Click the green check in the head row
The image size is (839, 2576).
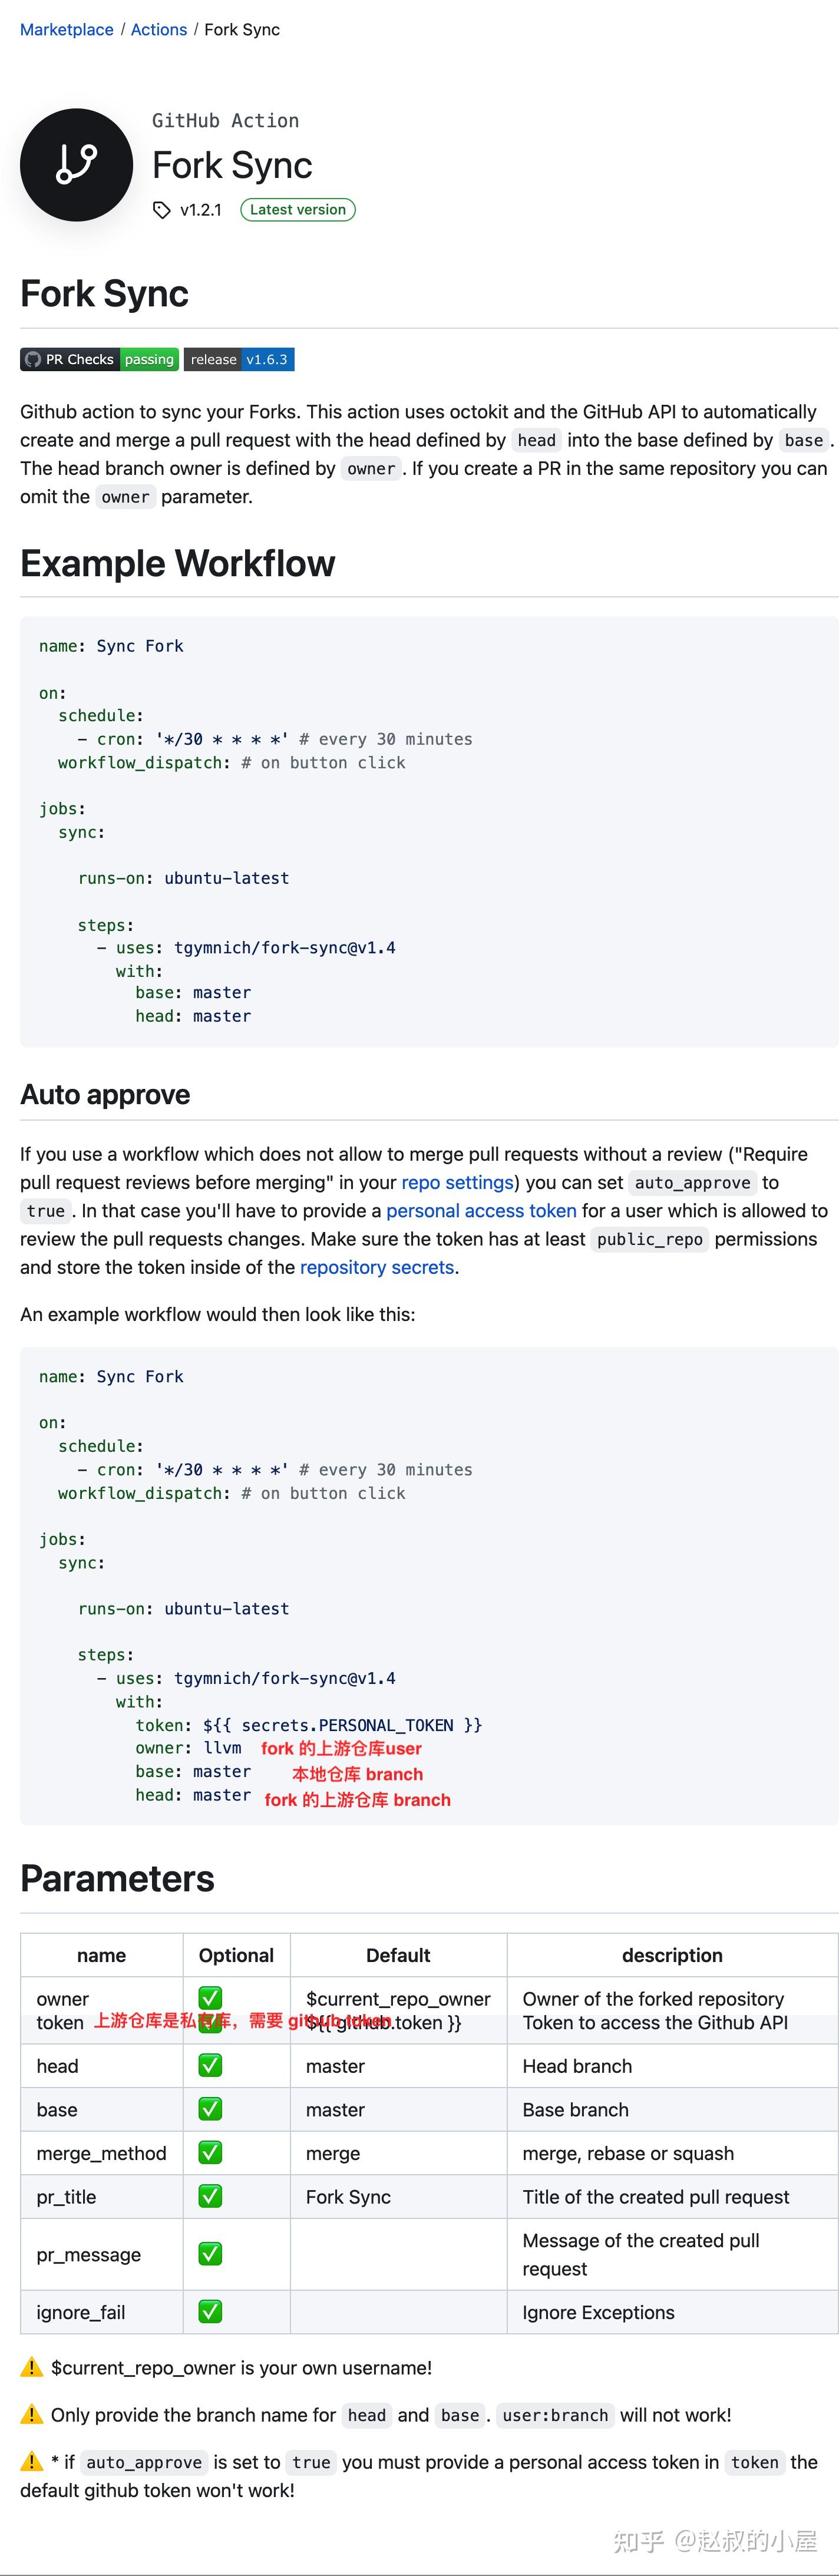click(x=210, y=2065)
